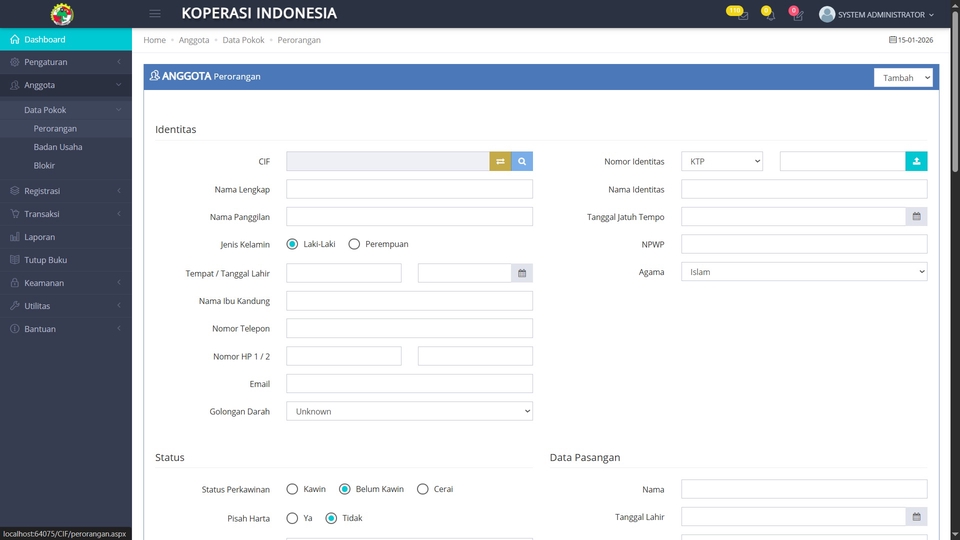Click the Home breadcrumb link
This screenshot has height=540, width=960.
tap(154, 40)
